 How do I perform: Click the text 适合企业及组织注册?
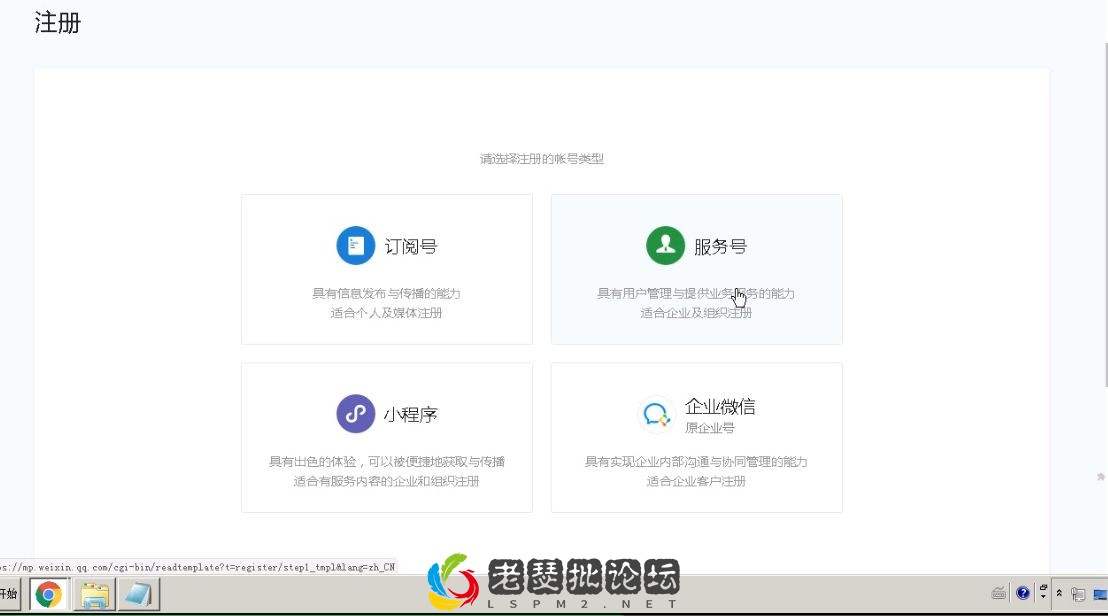tap(696, 313)
